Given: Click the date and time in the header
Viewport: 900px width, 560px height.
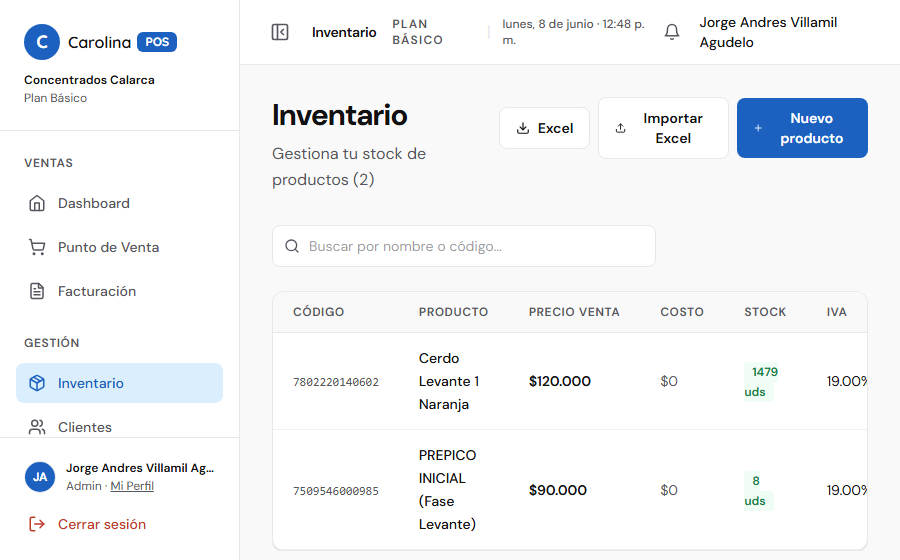Looking at the screenshot, I should 573,32.
